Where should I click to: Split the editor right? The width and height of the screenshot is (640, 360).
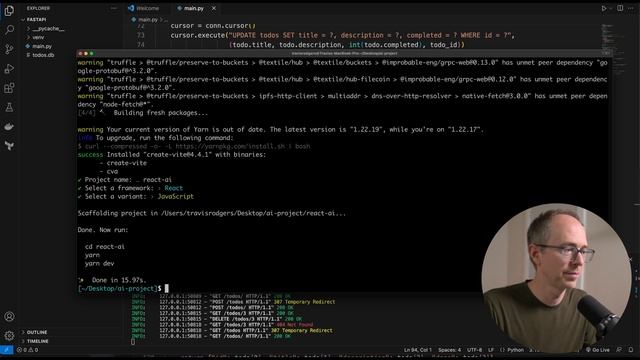(x=620, y=8)
